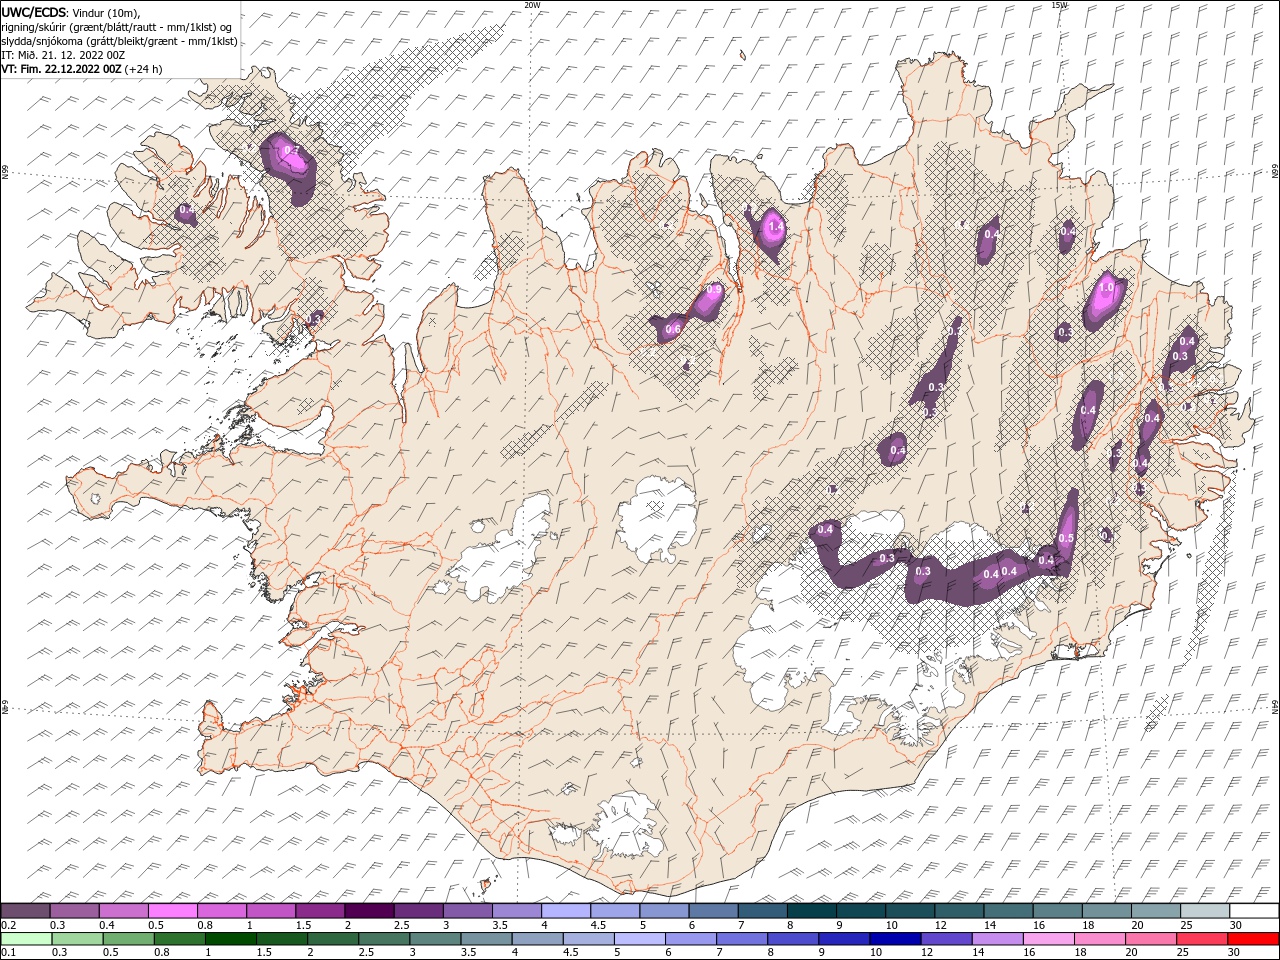
Task: Pick the lower legend swatch between 20 and 25
Action: [1149, 938]
